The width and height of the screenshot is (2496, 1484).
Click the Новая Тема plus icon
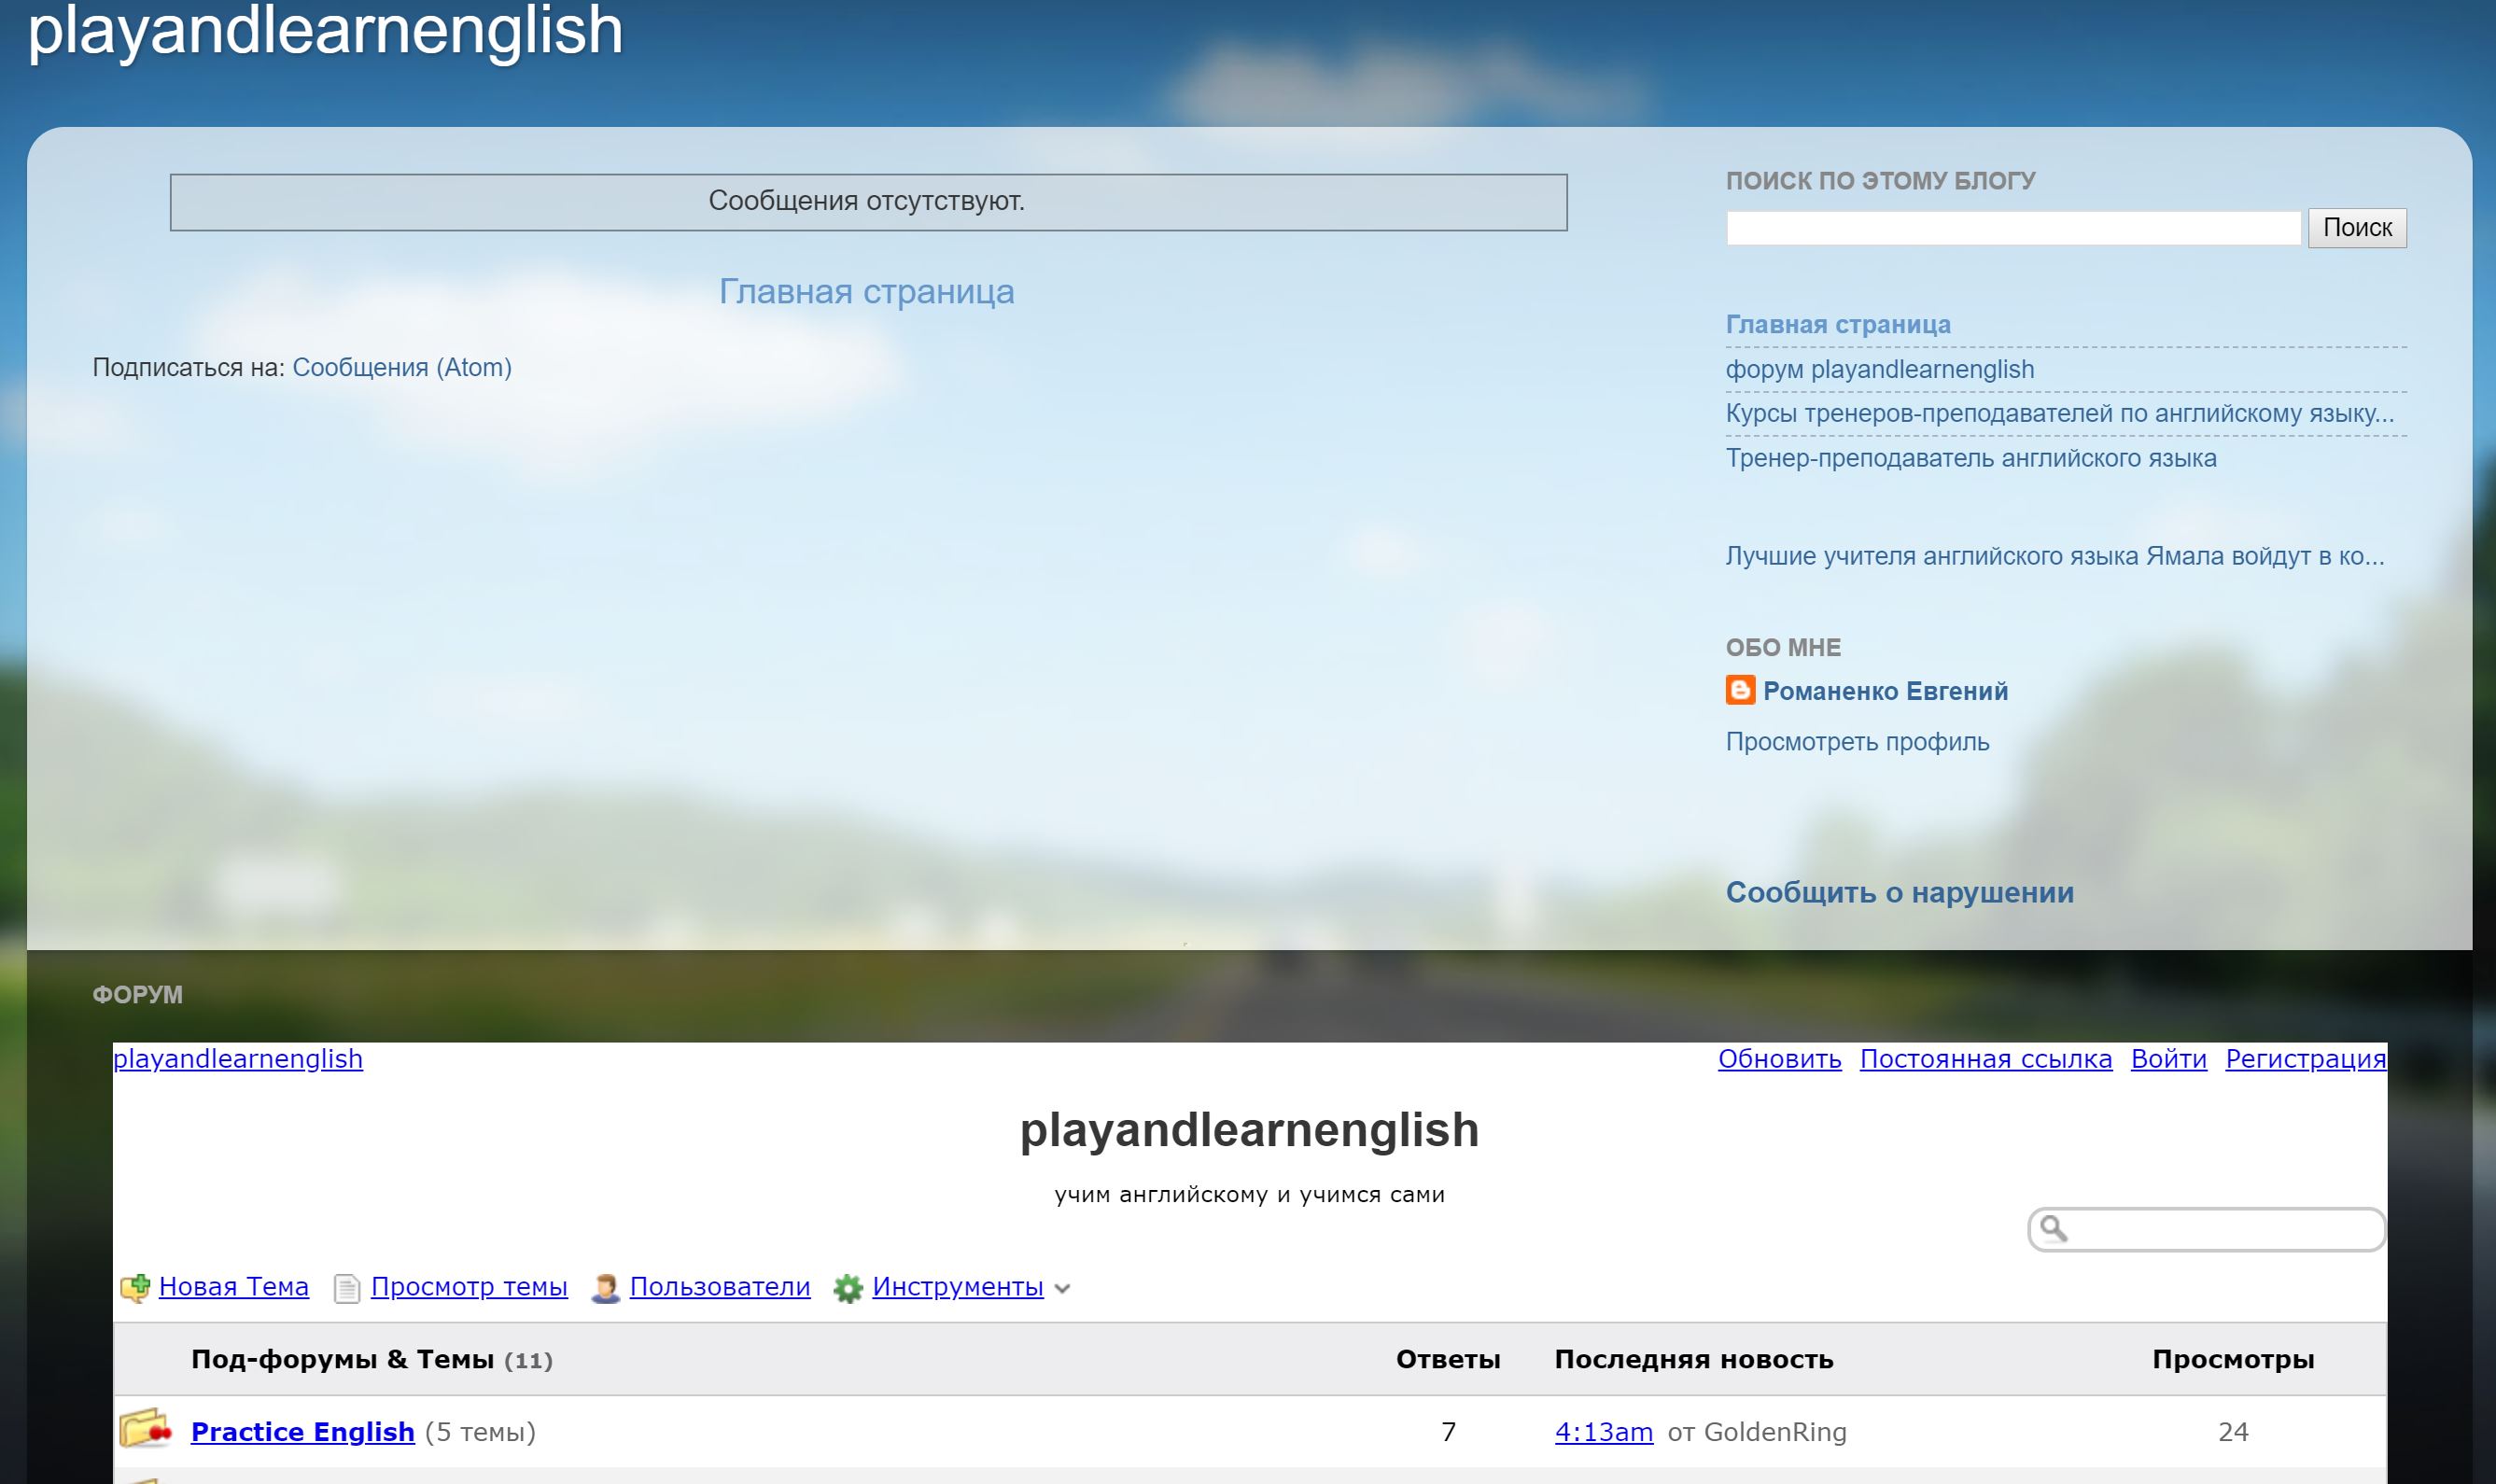(135, 1288)
